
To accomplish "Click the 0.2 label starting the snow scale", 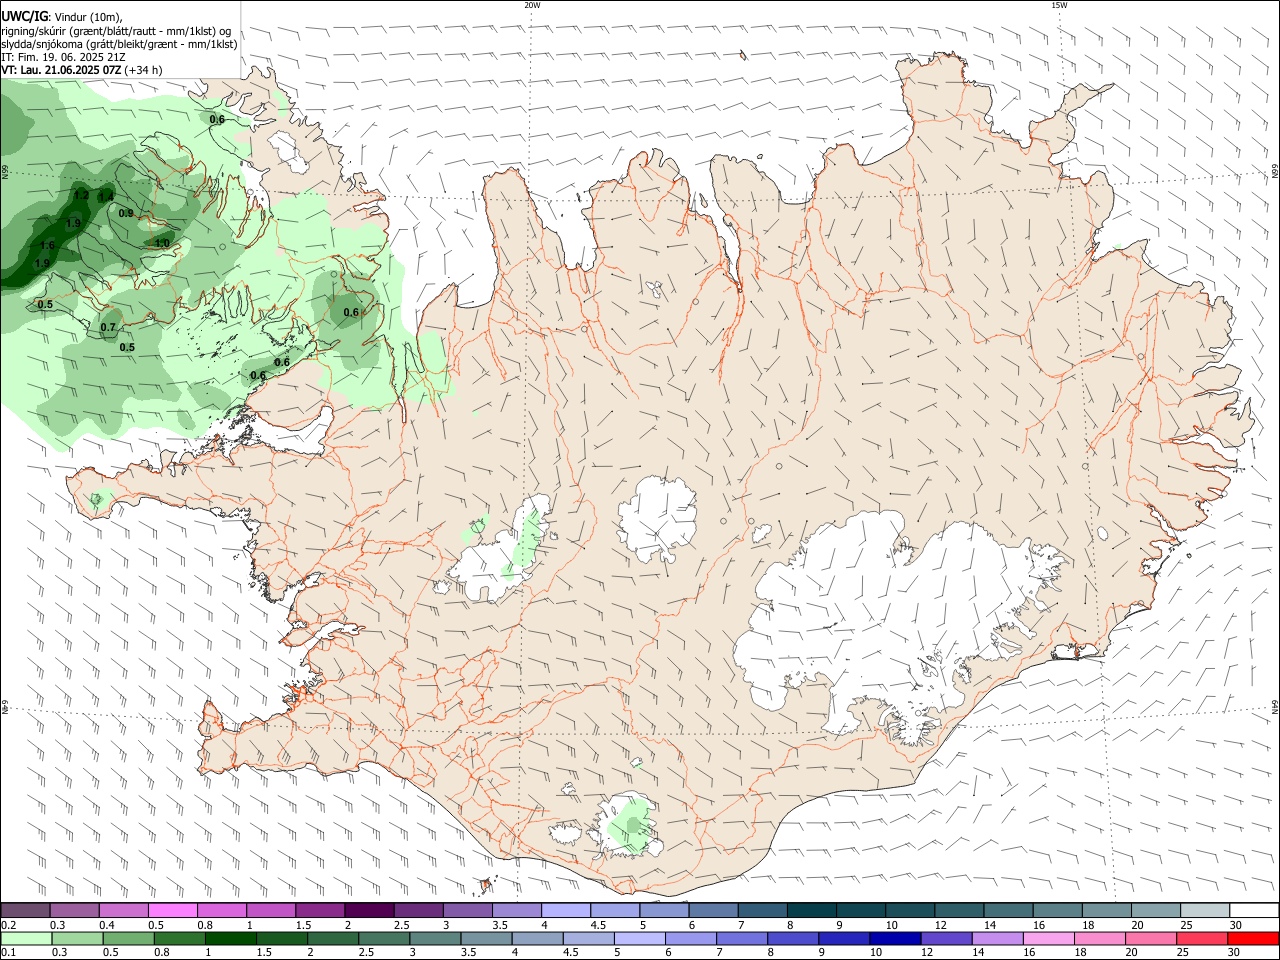I will click(x=8, y=925).
